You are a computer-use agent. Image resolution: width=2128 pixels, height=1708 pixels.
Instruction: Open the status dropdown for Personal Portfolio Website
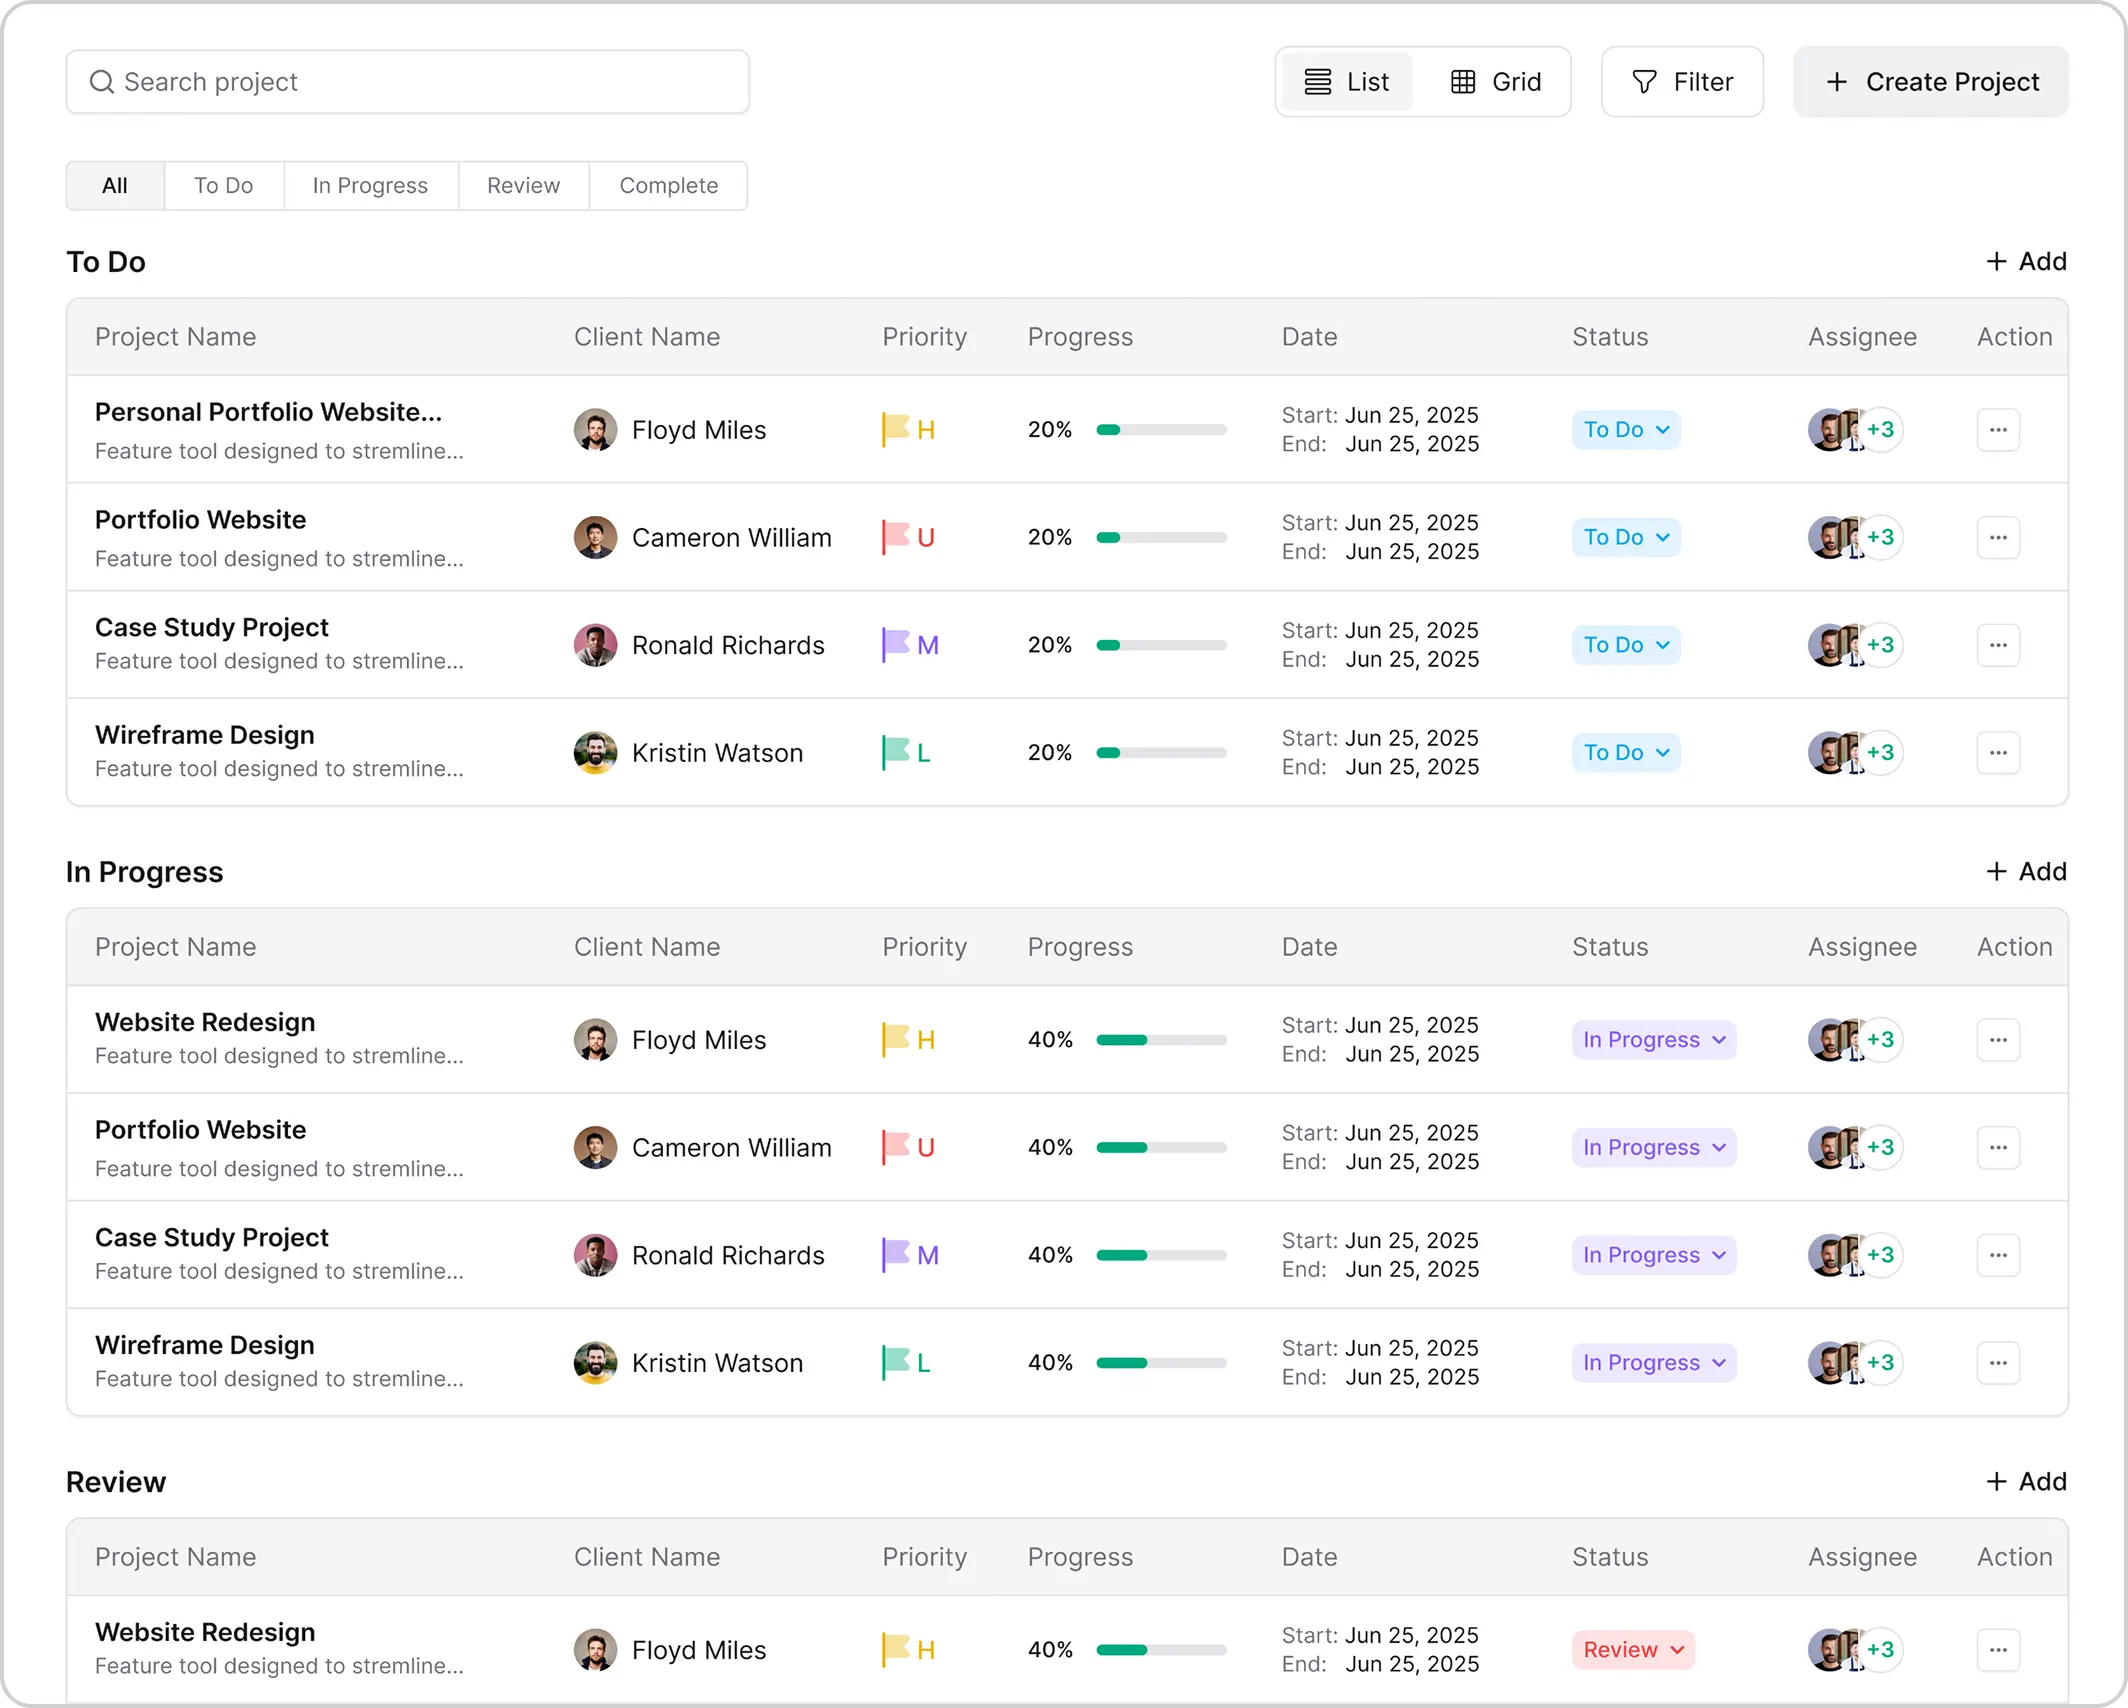click(1625, 430)
